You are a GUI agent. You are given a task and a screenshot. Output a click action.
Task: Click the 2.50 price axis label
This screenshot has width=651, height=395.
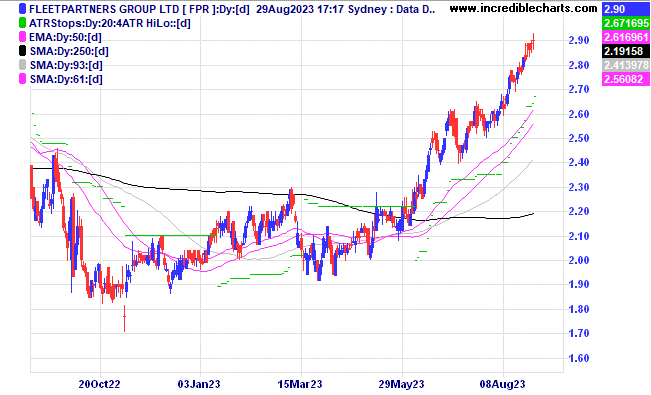[x=579, y=138]
